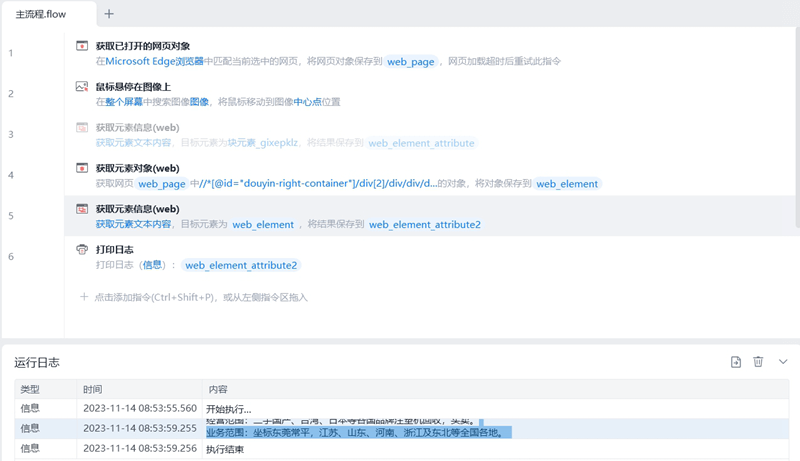Collapse the 运行日志 panel chevron
The height and width of the screenshot is (461, 800).
(783, 362)
